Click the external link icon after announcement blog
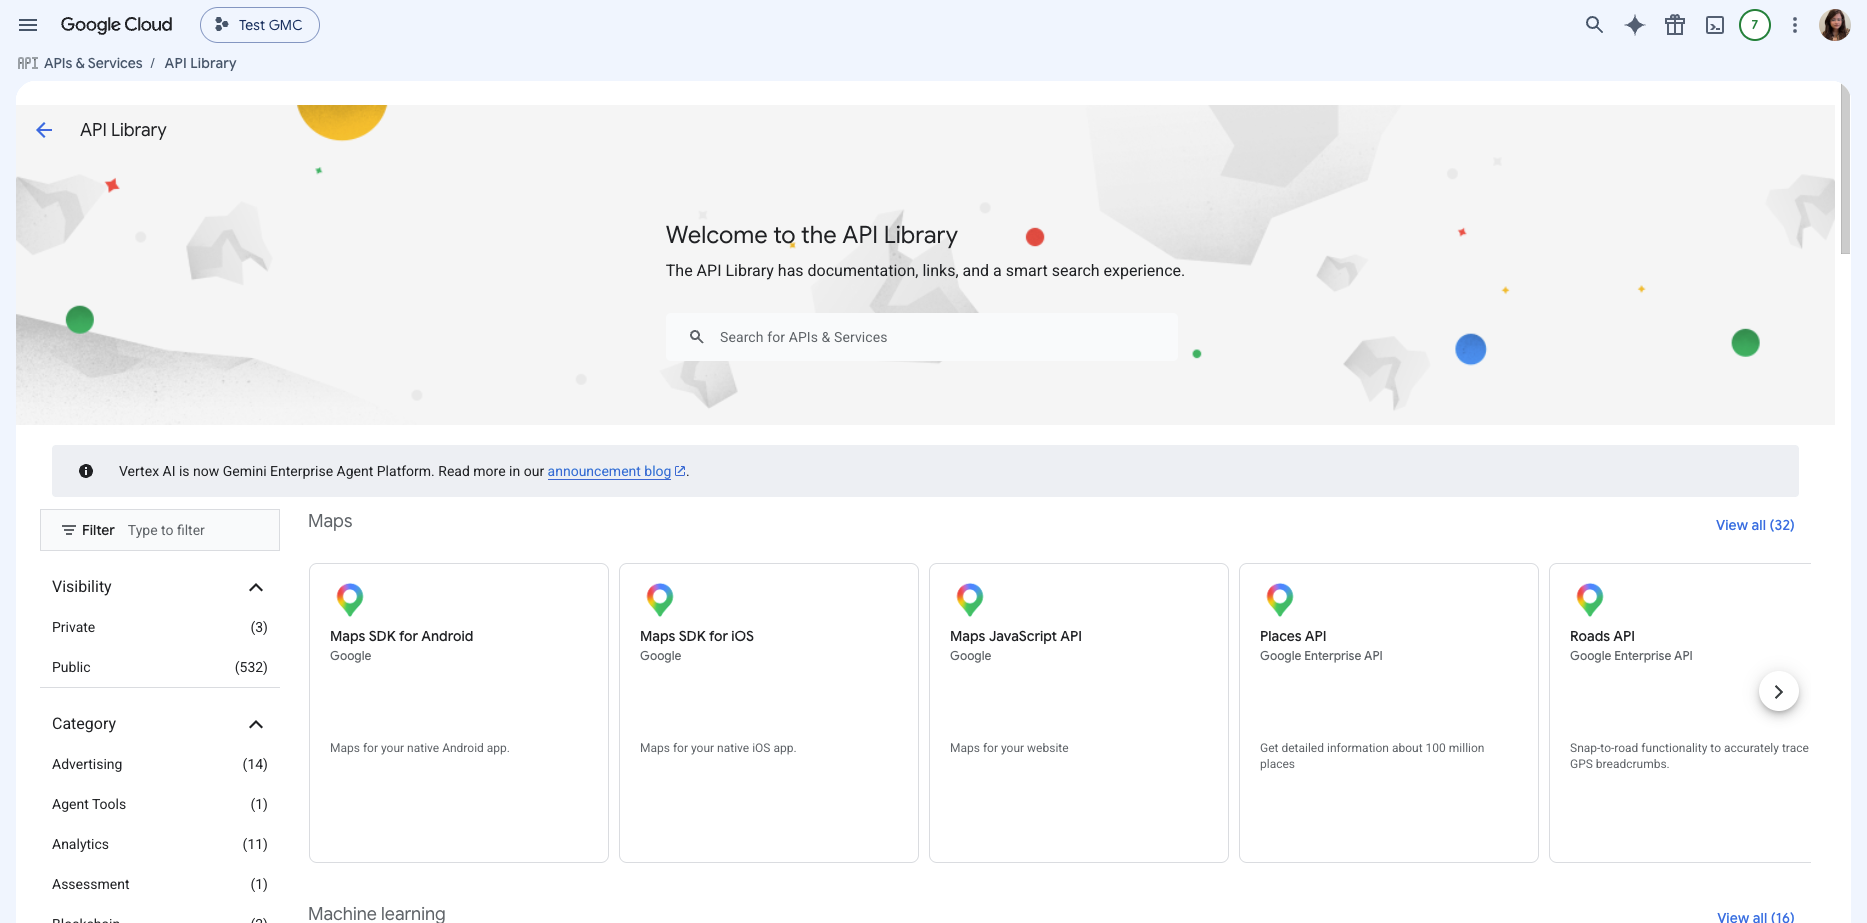The width and height of the screenshot is (1867, 923). [x=680, y=471]
